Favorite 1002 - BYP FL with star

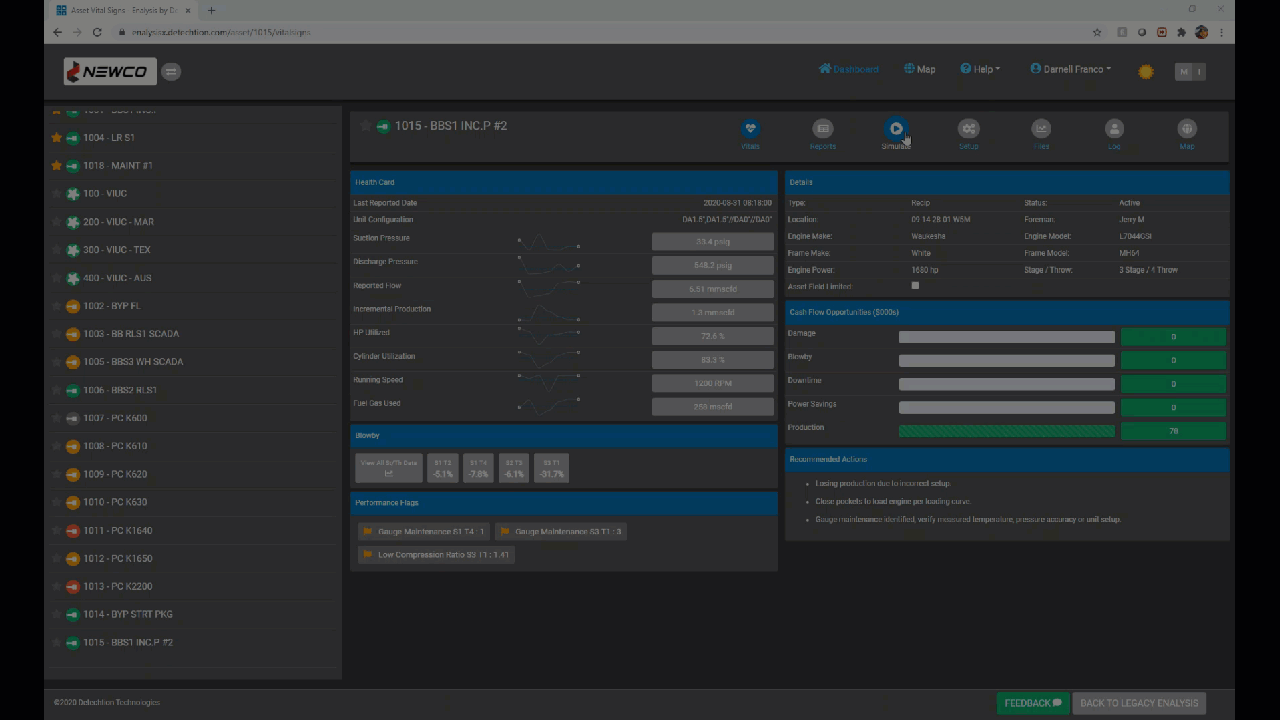click(57, 306)
